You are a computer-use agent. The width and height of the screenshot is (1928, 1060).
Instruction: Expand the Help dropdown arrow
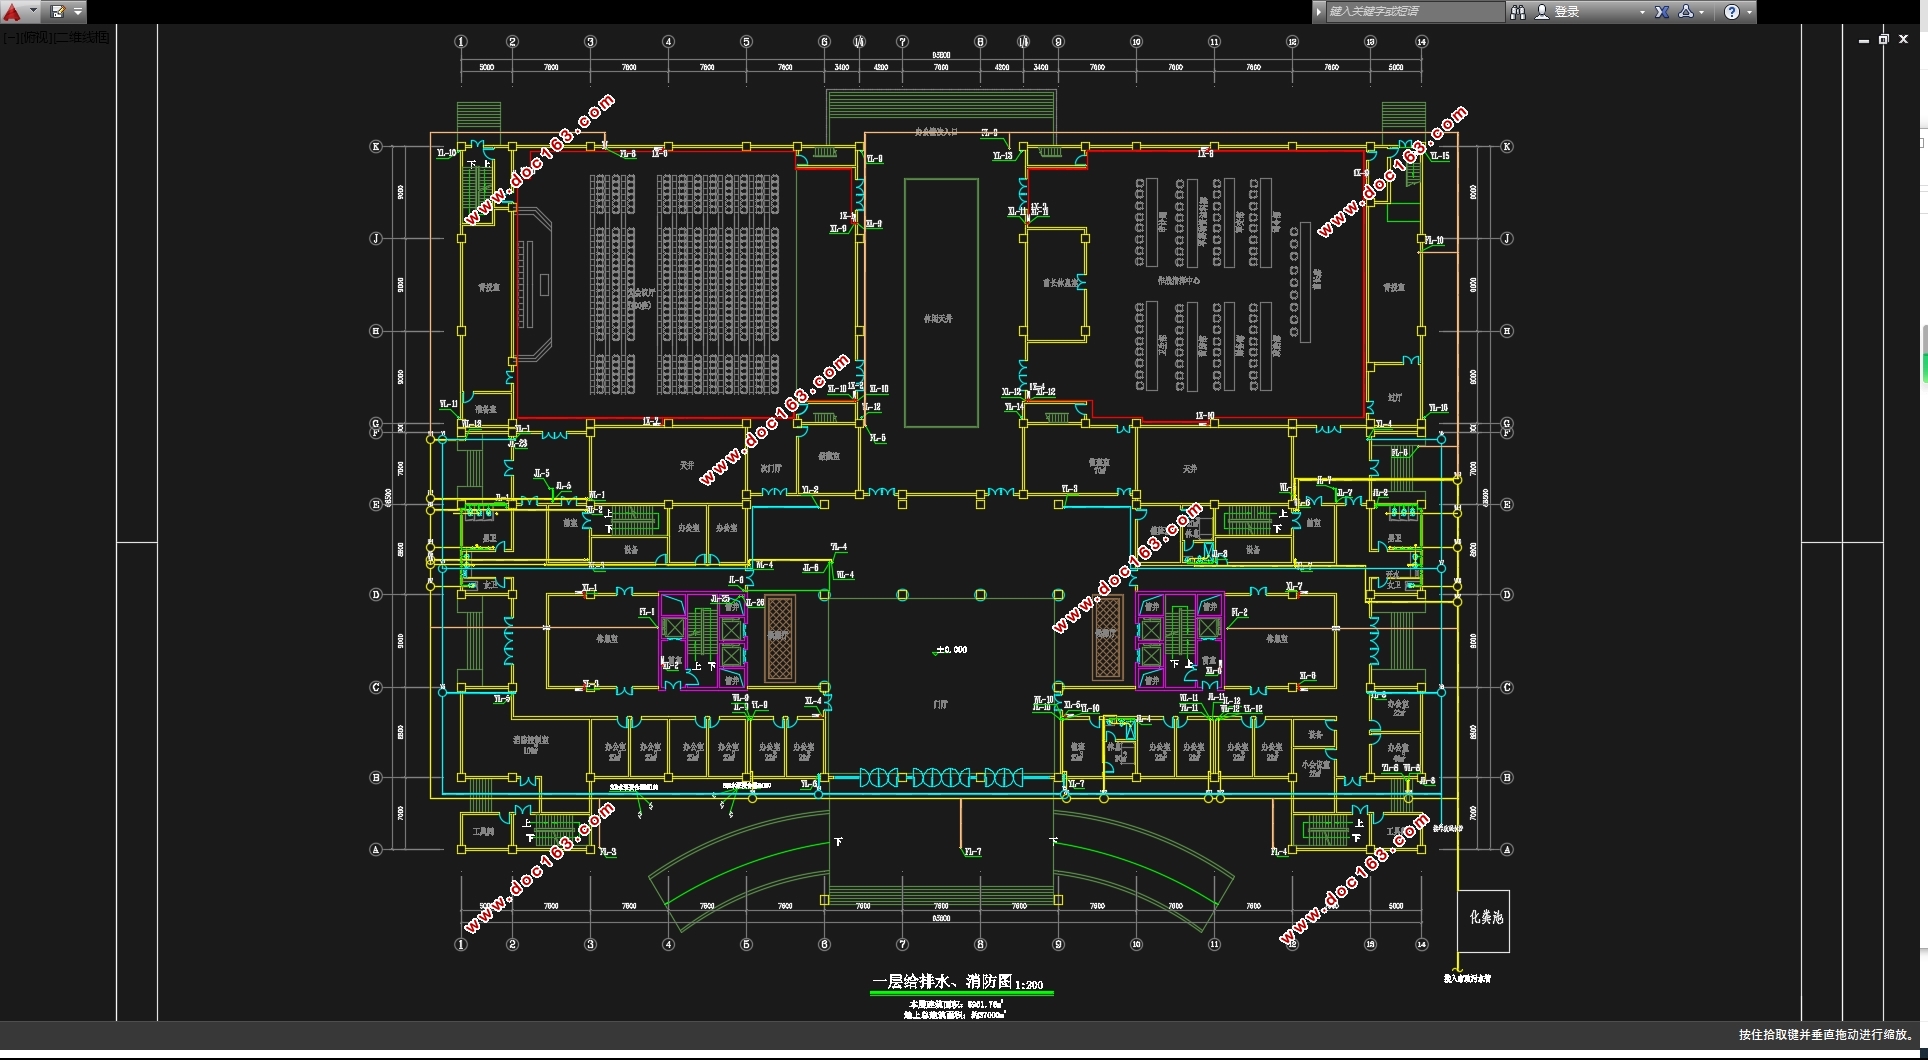click(x=1749, y=12)
